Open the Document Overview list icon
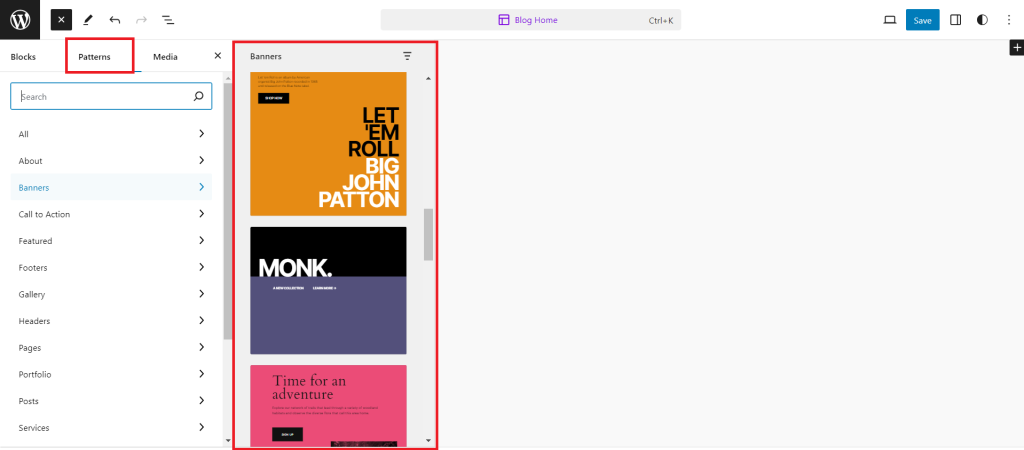1024x450 pixels. pyautogui.click(x=167, y=20)
